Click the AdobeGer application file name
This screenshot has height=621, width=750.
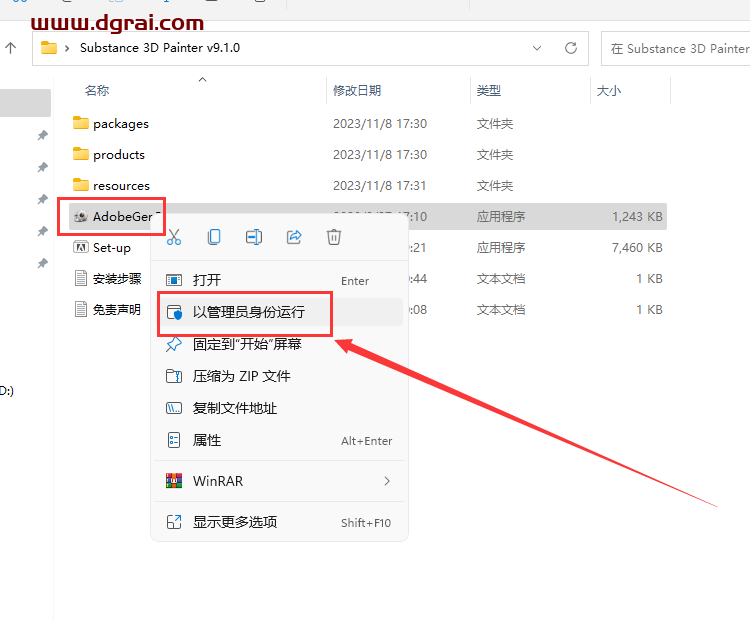tap(123, 216)
